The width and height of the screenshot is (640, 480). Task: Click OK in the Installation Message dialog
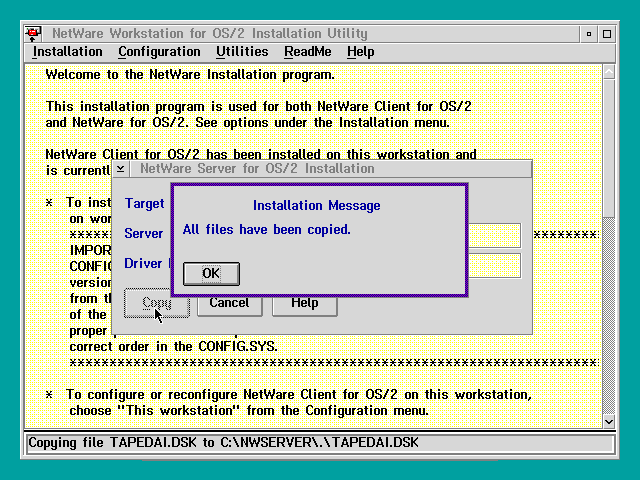tap(211, 273)
